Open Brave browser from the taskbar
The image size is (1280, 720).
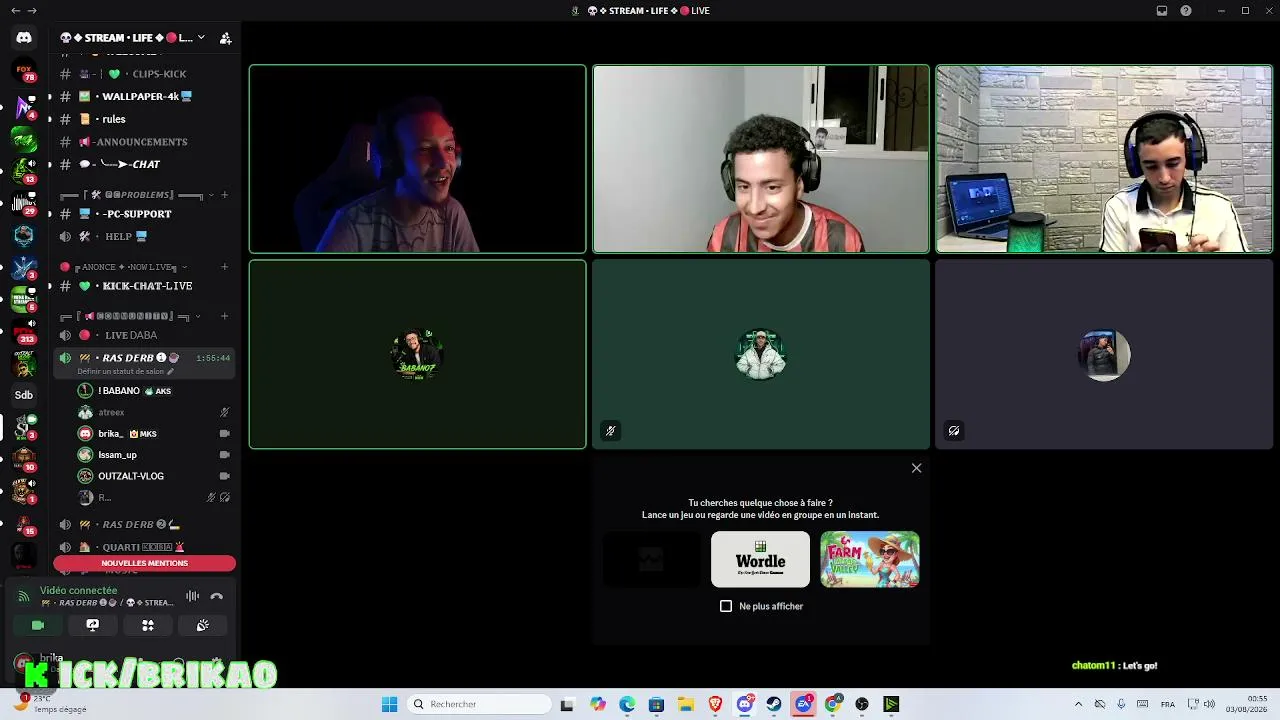coord(715,704)
